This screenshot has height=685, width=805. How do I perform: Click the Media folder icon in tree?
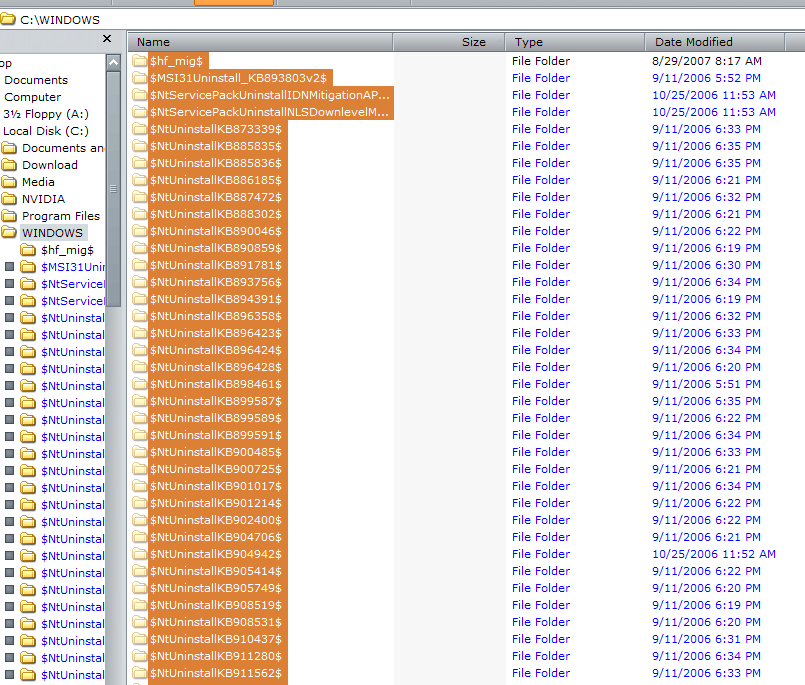(10, 182)
